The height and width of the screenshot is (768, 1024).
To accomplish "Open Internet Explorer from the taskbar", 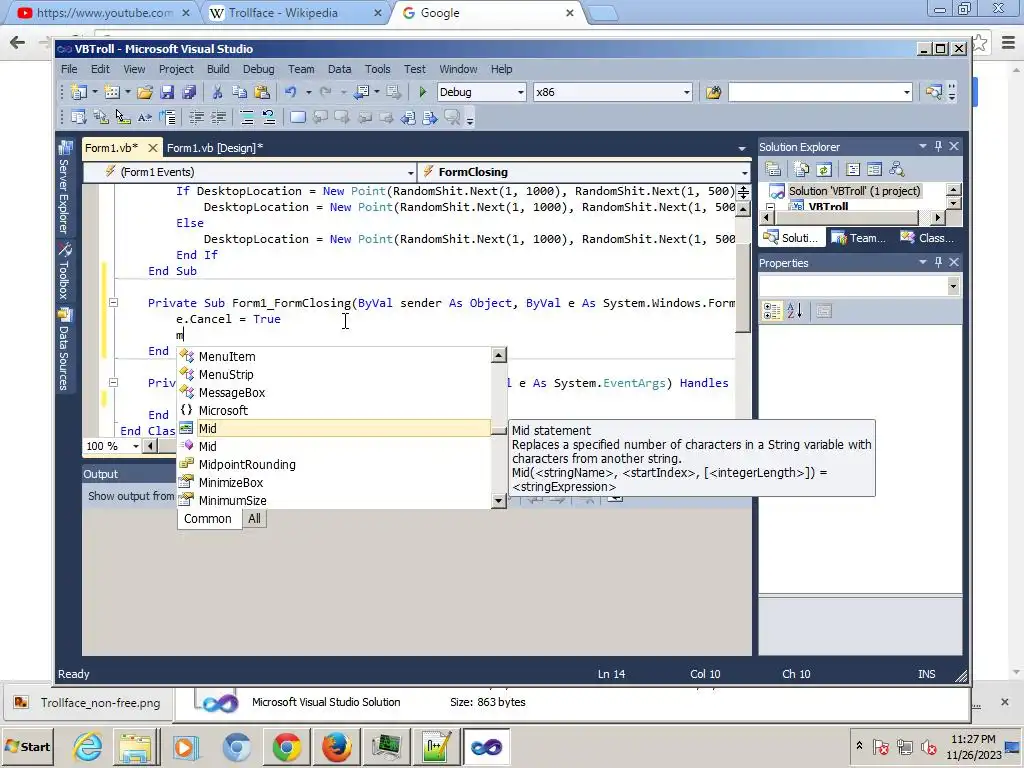I will [87, 746].
